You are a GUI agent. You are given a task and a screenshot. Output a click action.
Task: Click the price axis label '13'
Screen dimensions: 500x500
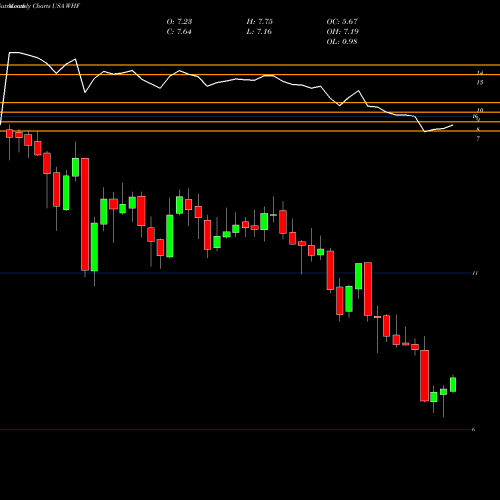[480, 82]
